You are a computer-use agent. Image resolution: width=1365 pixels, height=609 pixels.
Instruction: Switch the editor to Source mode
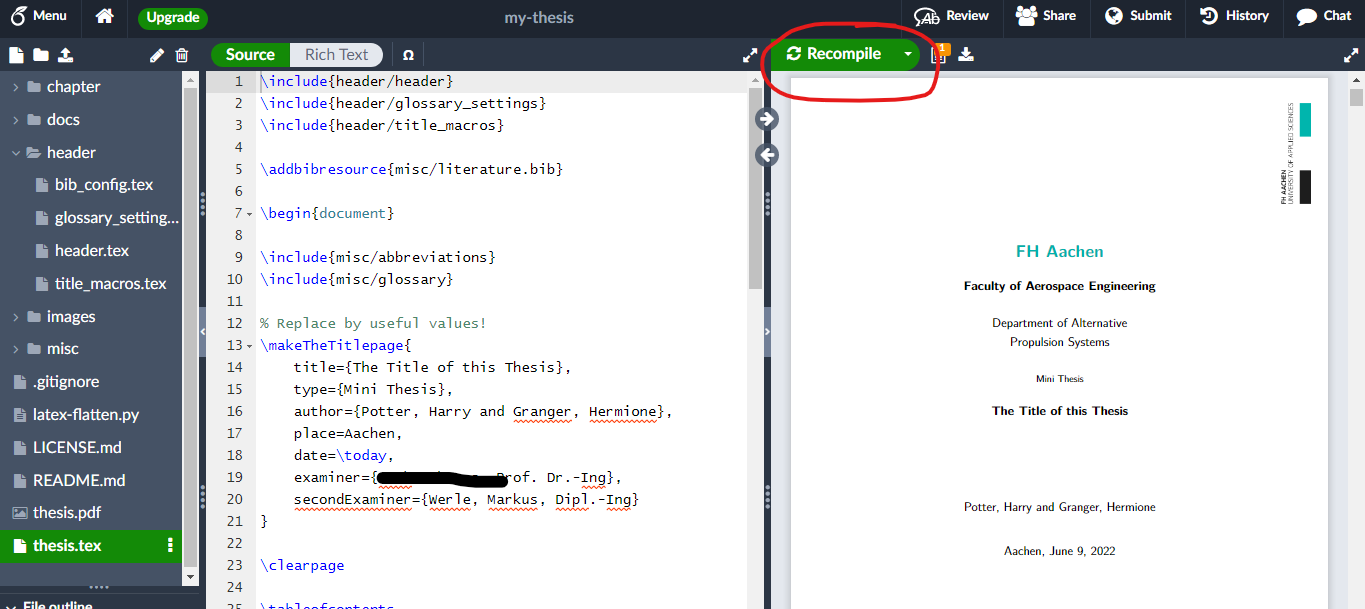pos(250,55)
